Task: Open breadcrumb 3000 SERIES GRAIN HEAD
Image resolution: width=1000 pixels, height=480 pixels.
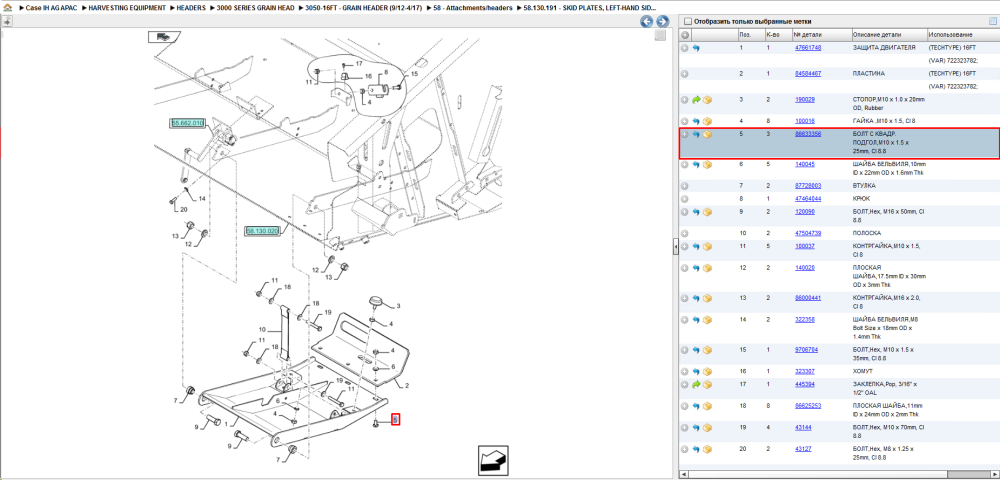Action: [256, 8]
